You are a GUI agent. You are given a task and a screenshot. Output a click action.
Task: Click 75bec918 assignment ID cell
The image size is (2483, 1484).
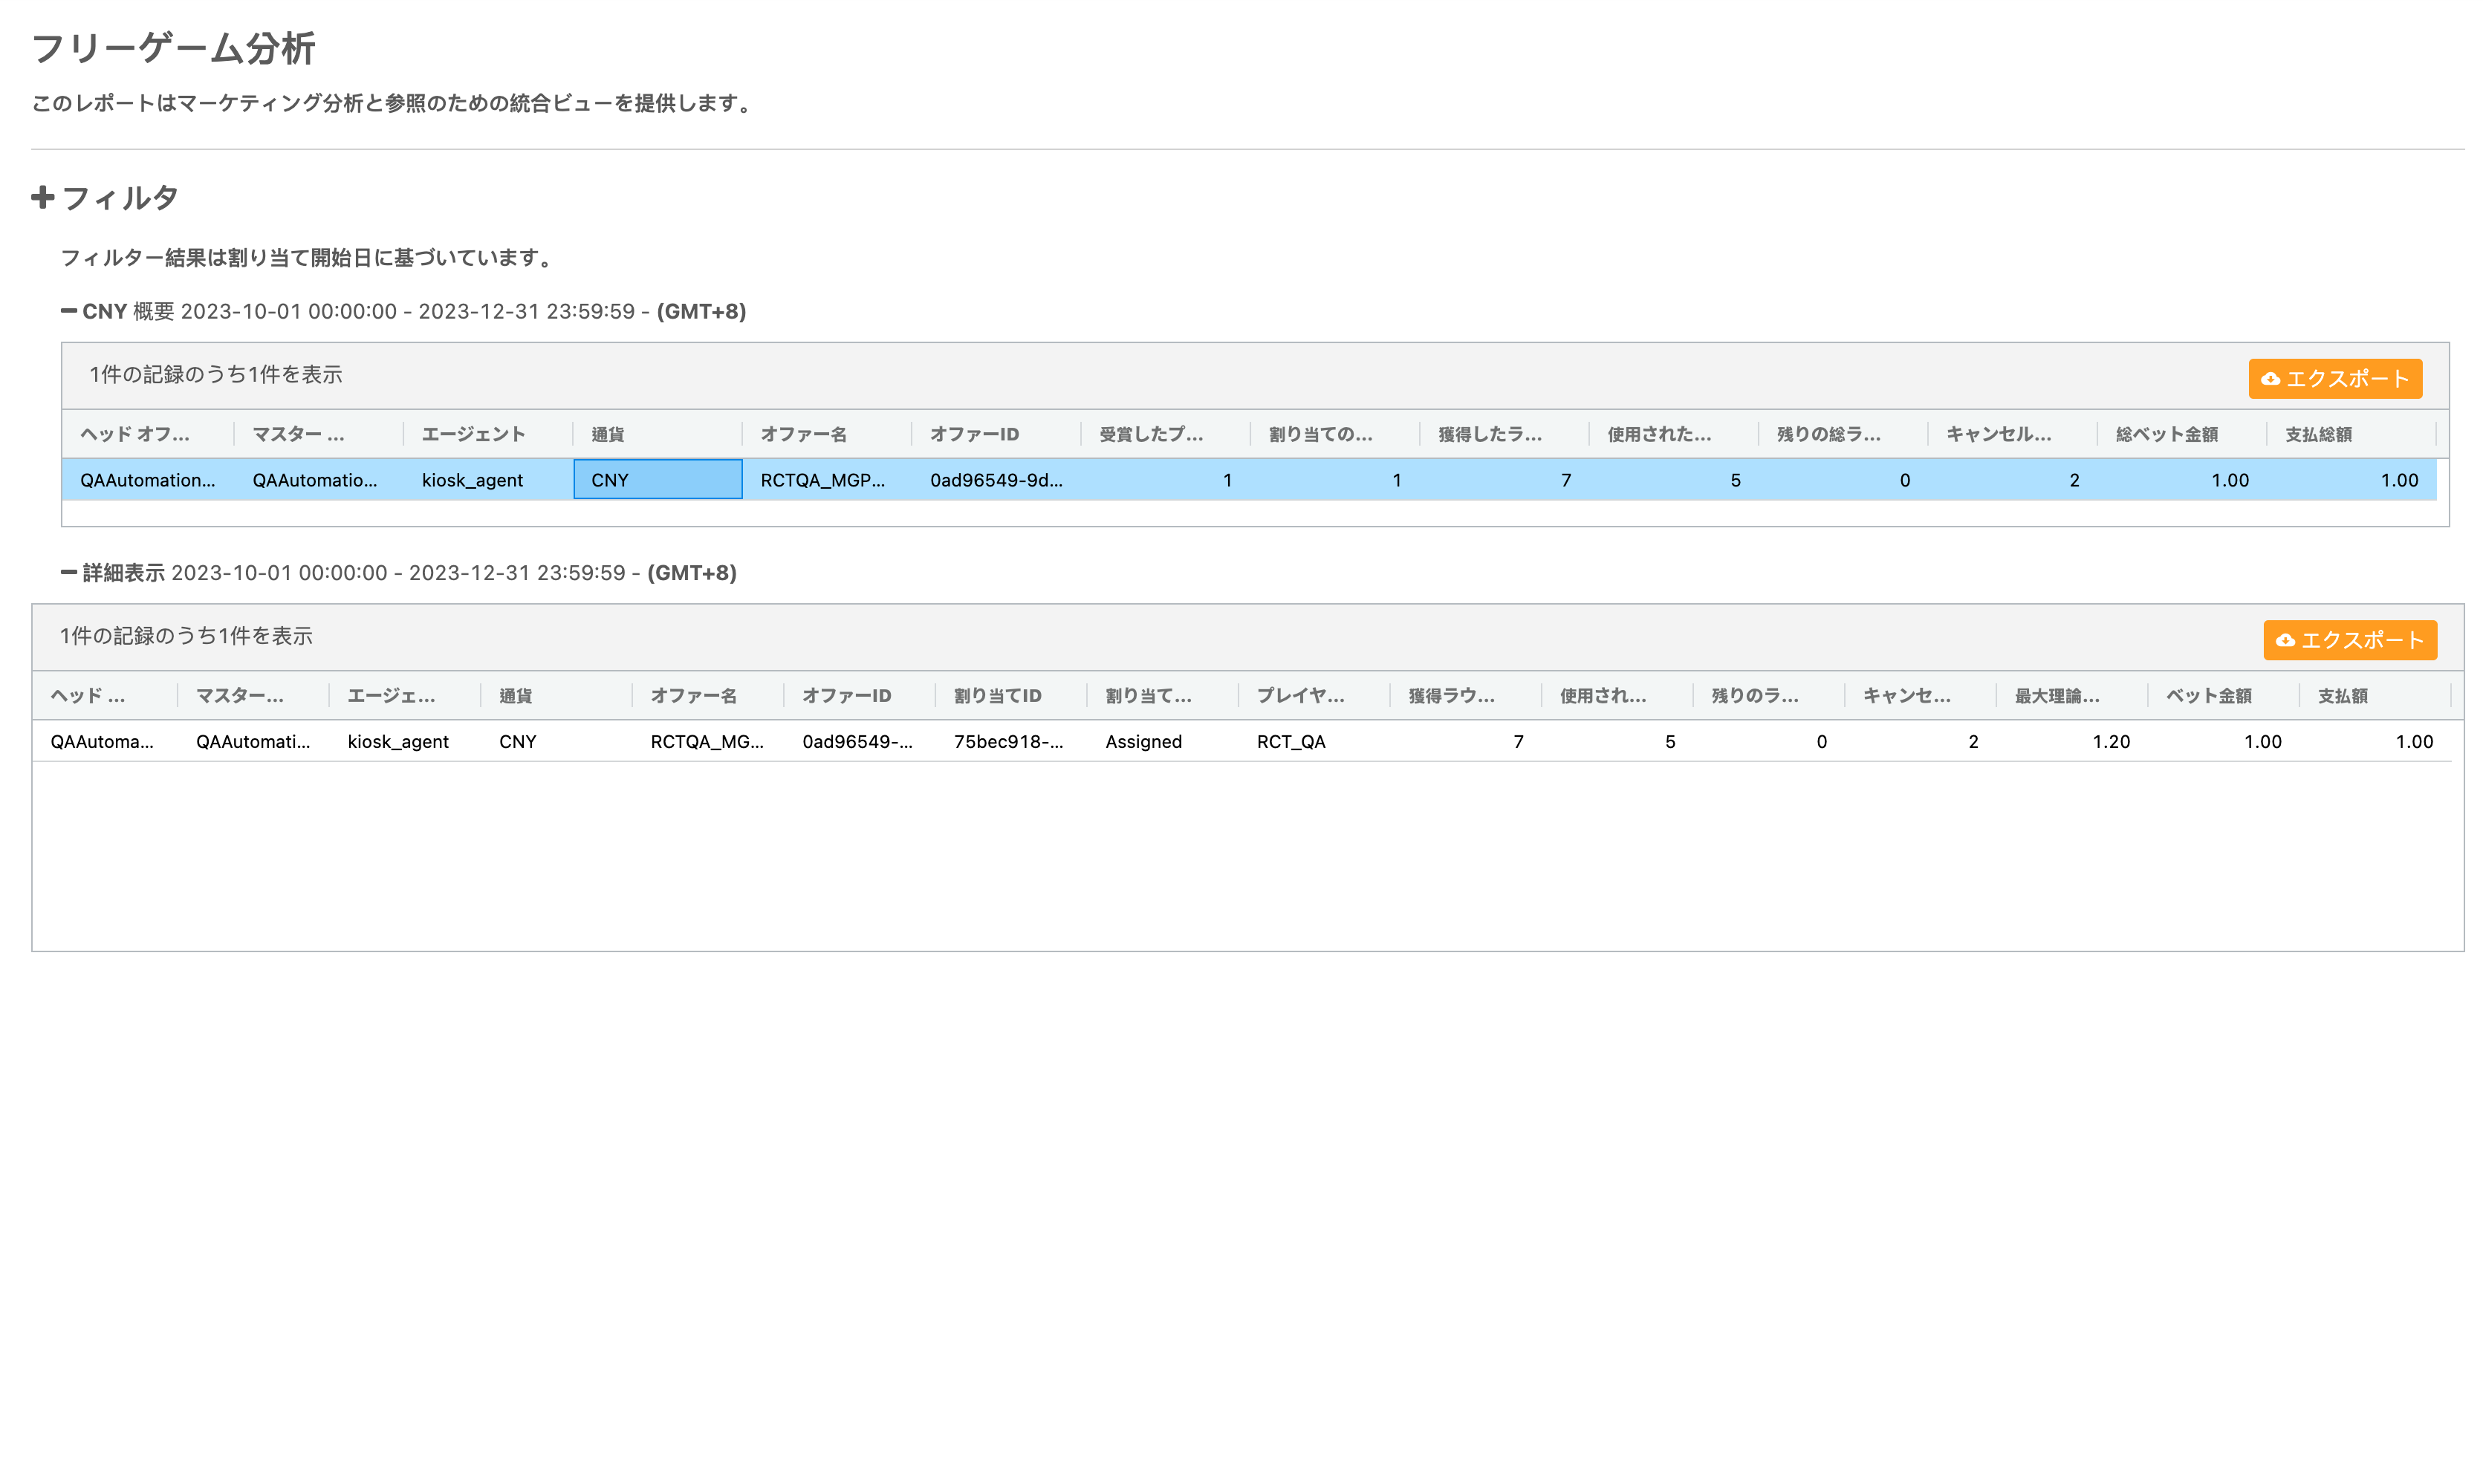point(1007,741)
